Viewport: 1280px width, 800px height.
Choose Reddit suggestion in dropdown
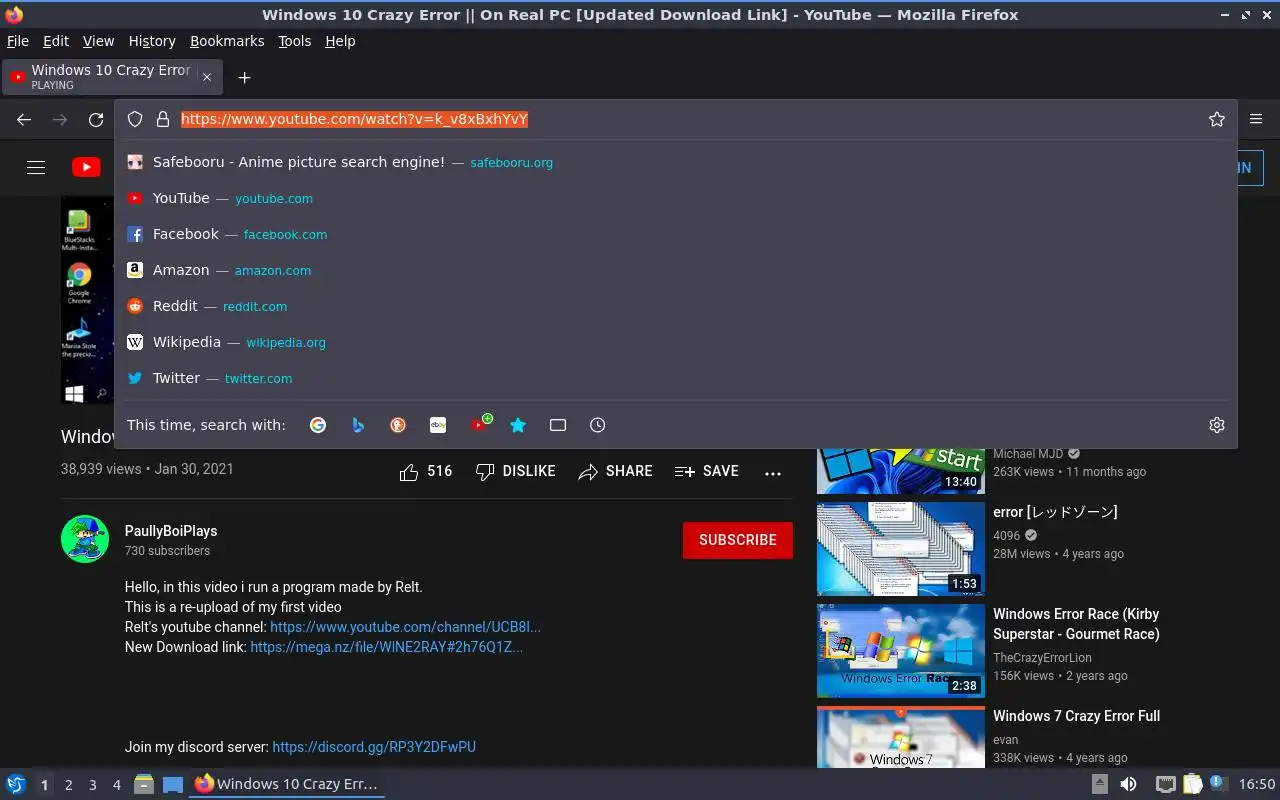point(676,306)
